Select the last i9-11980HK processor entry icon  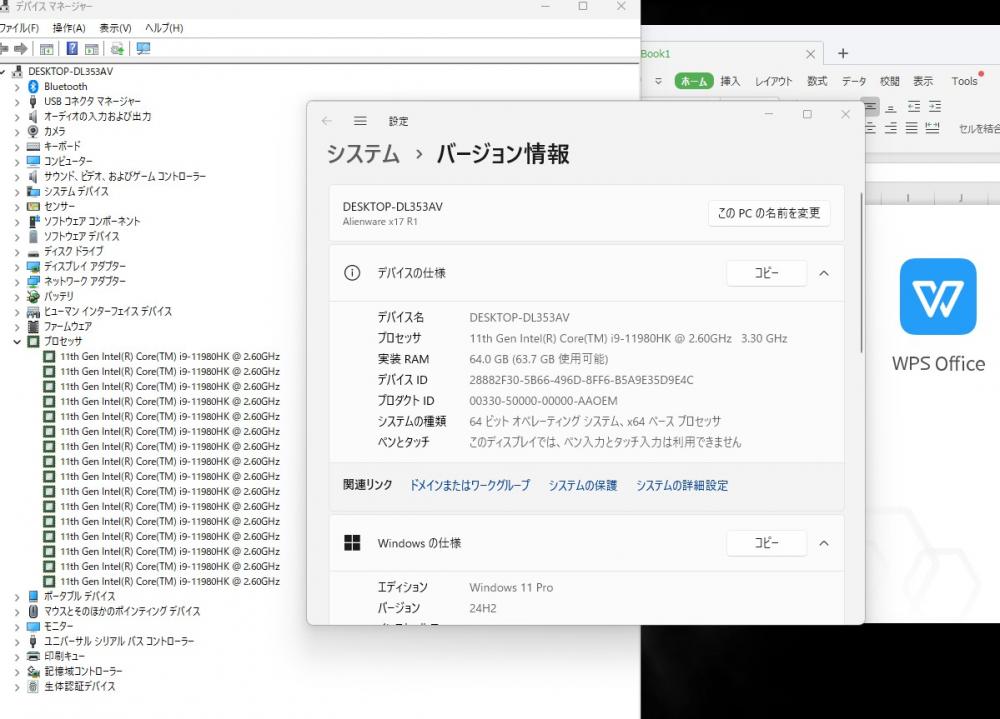click(x=49, y=581)
